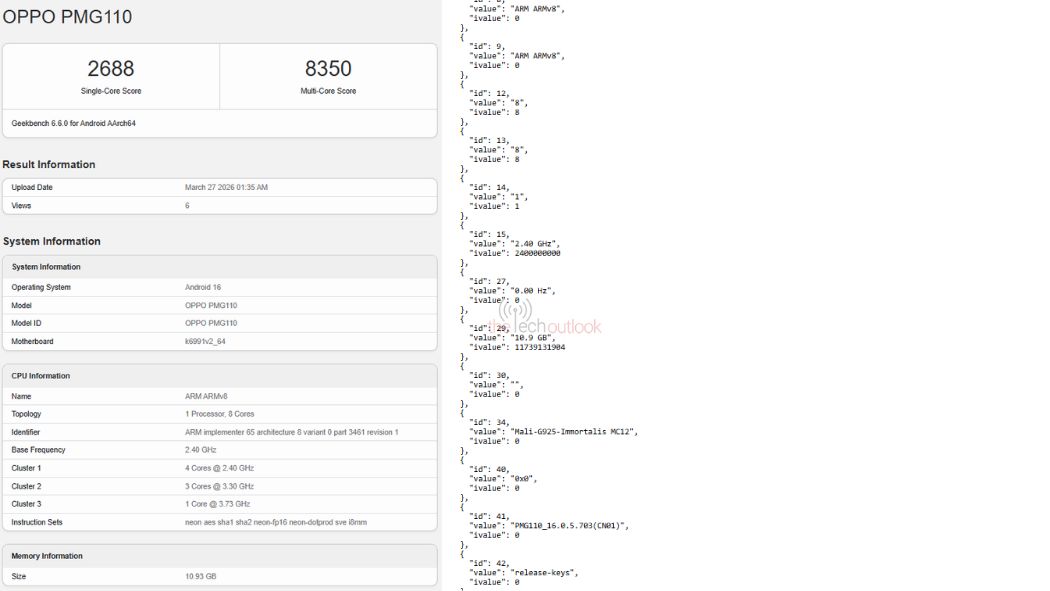Screen dimensions: 1050x591
Task: Click the TheTechOutlook watermark logo
Action: (x=550, y=324)
